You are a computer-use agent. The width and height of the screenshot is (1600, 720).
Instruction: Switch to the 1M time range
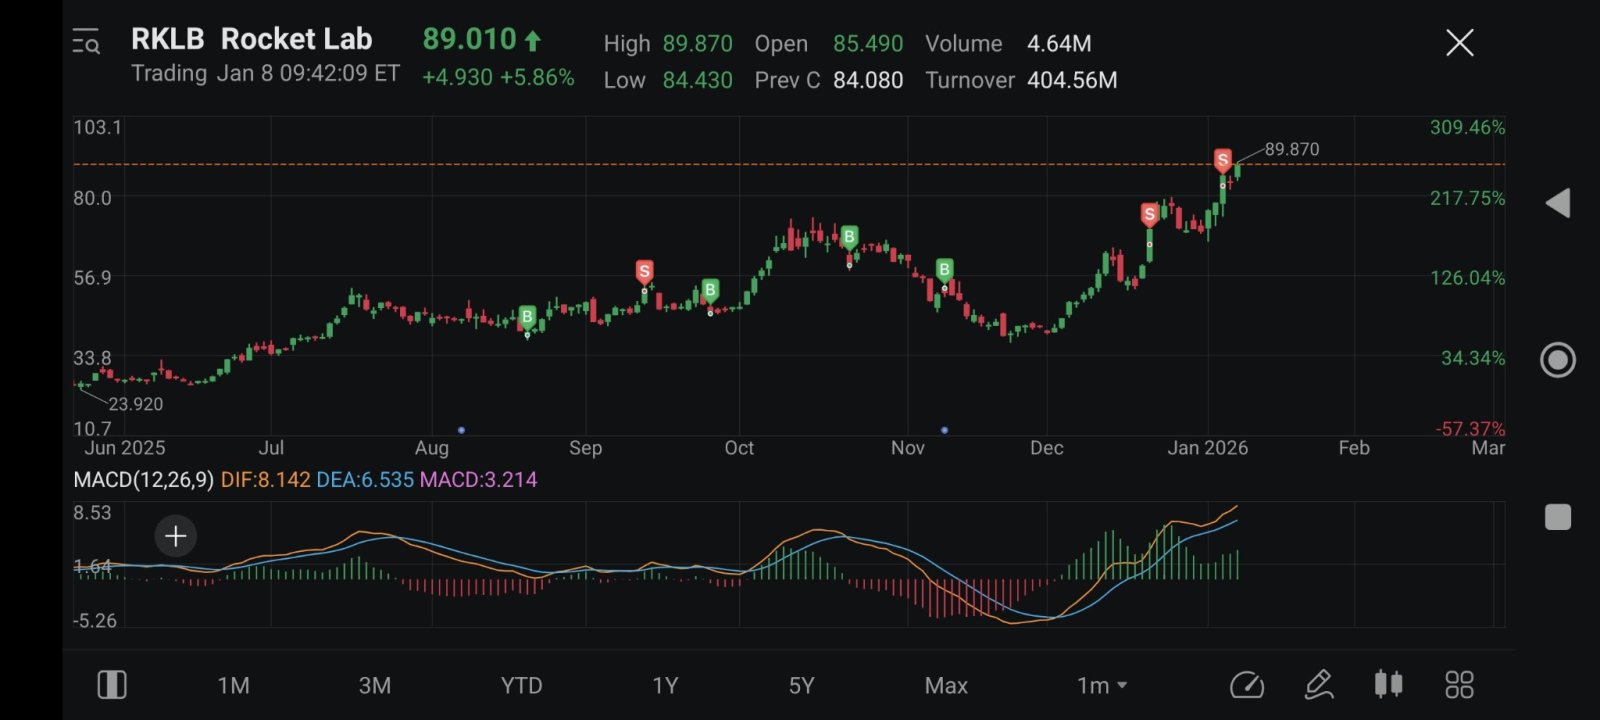[234, 686]
